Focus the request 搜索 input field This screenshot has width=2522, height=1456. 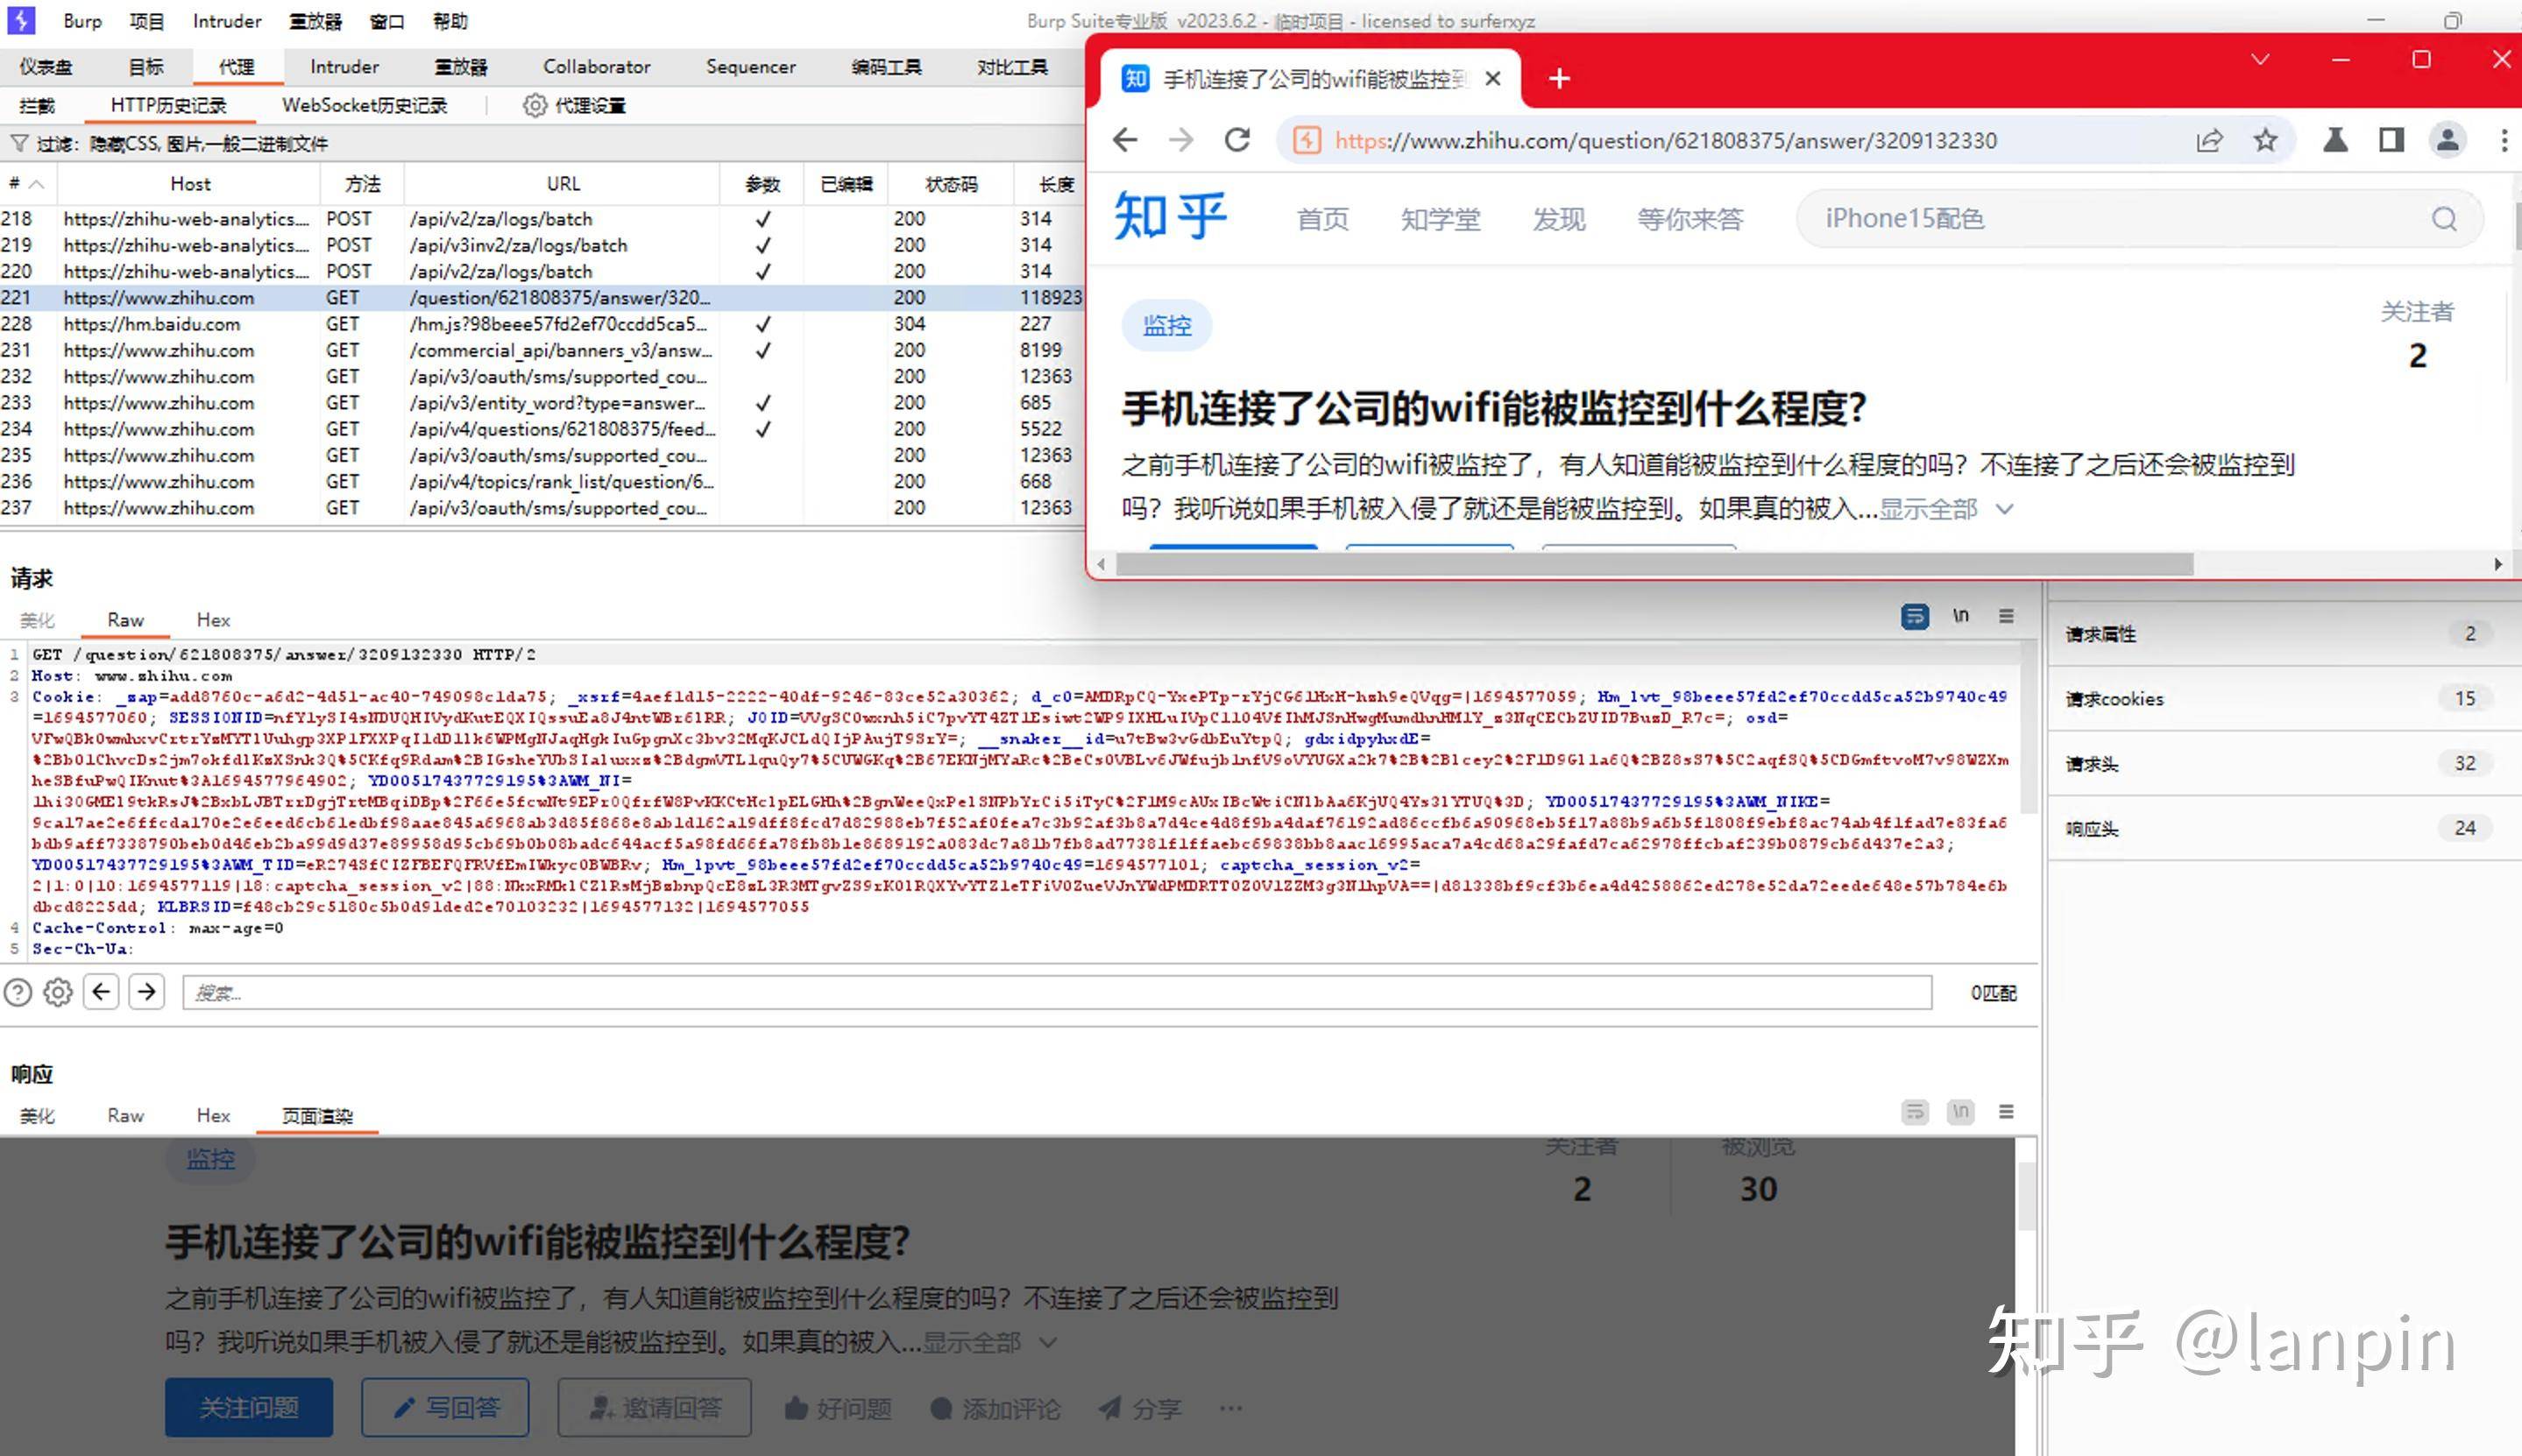pos(1057,992)
